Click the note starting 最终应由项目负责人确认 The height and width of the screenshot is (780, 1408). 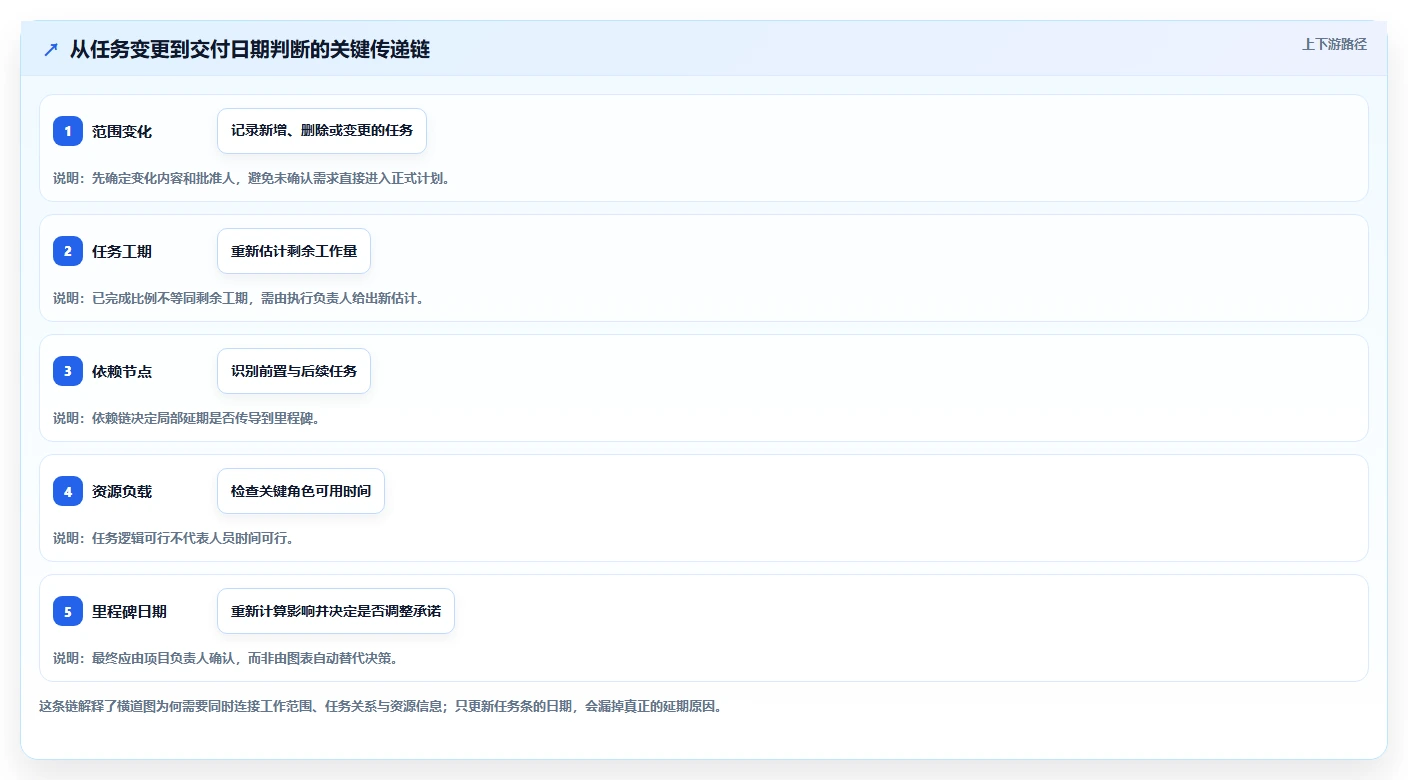225,658
